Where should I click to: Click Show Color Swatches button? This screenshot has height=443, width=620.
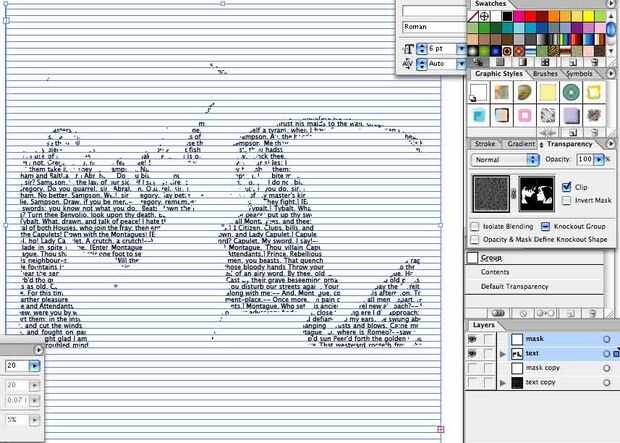coord(501,62)
